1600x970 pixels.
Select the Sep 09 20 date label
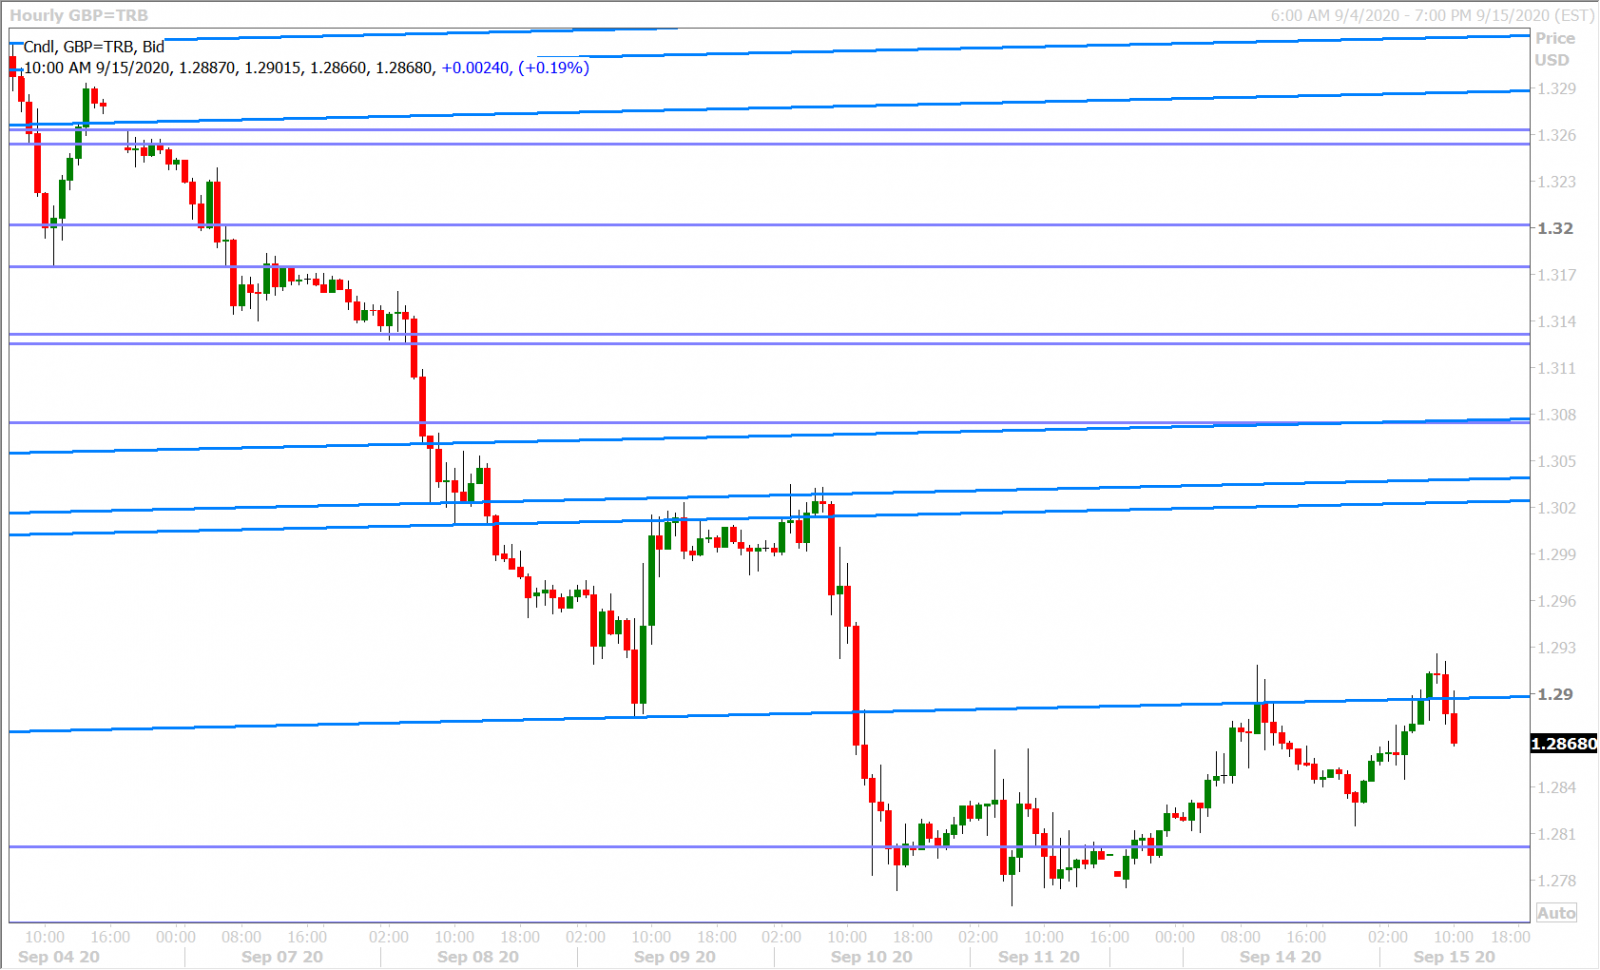pos(675,957)
